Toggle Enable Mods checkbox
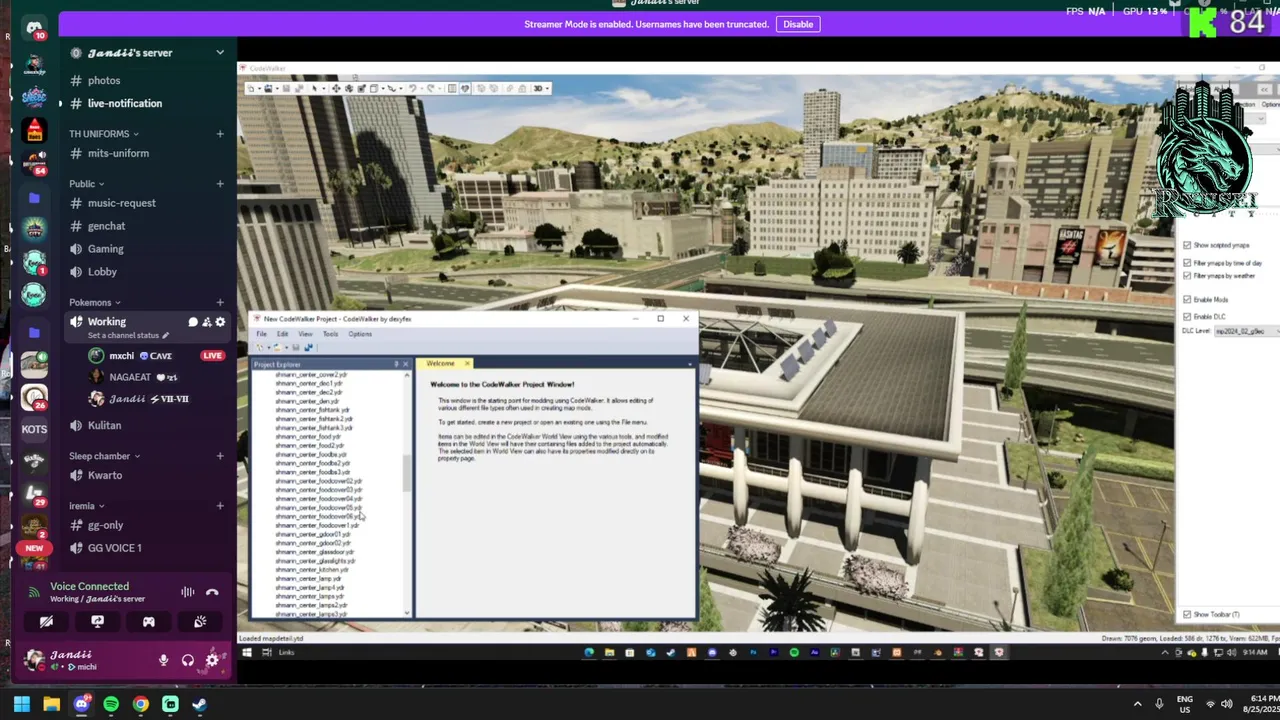 (x=1187, y=299)
